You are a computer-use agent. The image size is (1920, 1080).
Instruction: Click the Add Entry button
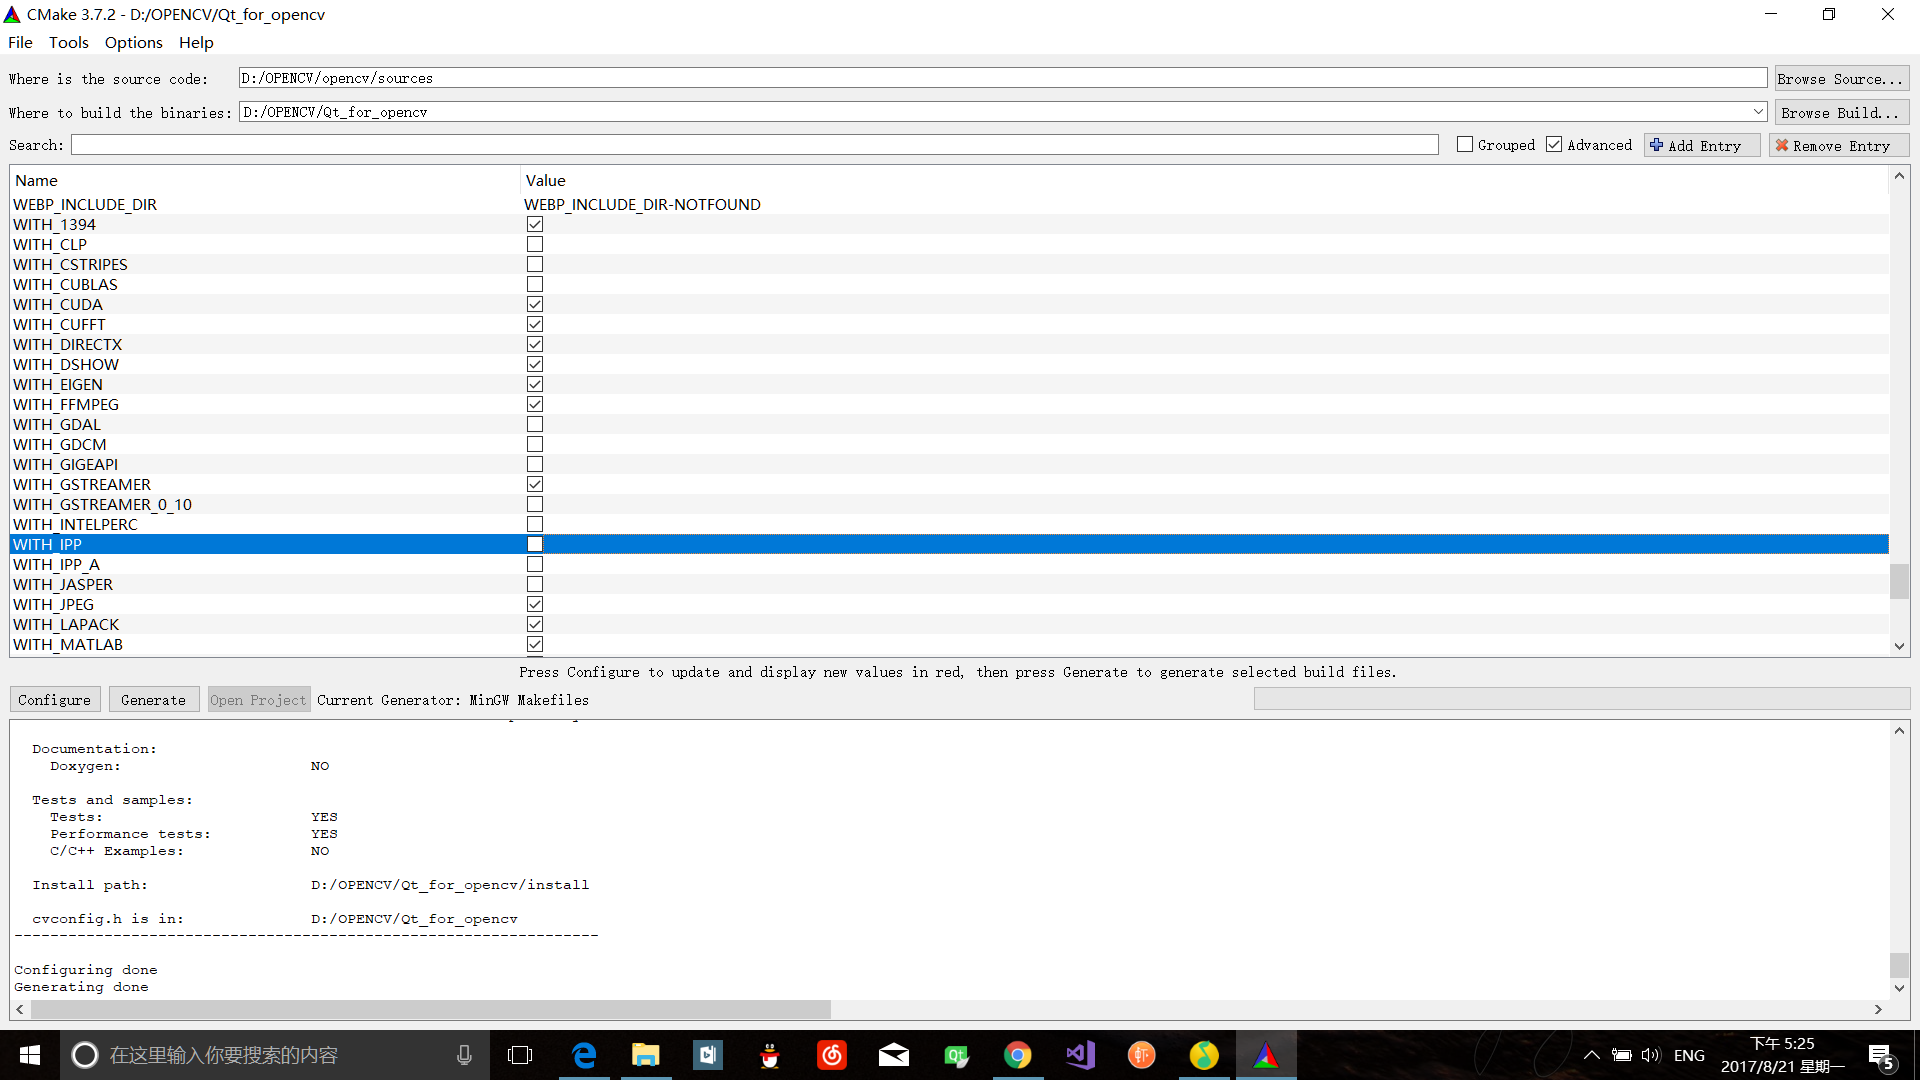tap(1702, 146)
